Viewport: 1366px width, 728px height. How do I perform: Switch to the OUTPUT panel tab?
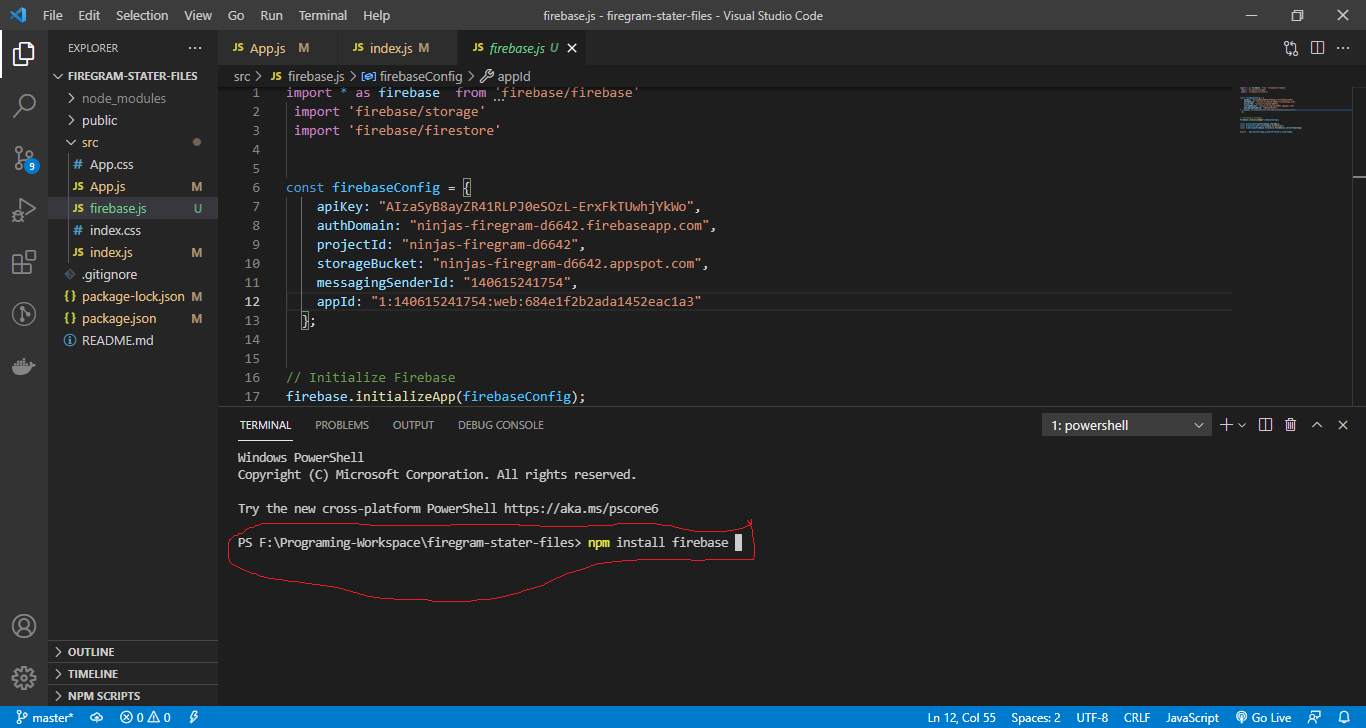tap(413, 425)
